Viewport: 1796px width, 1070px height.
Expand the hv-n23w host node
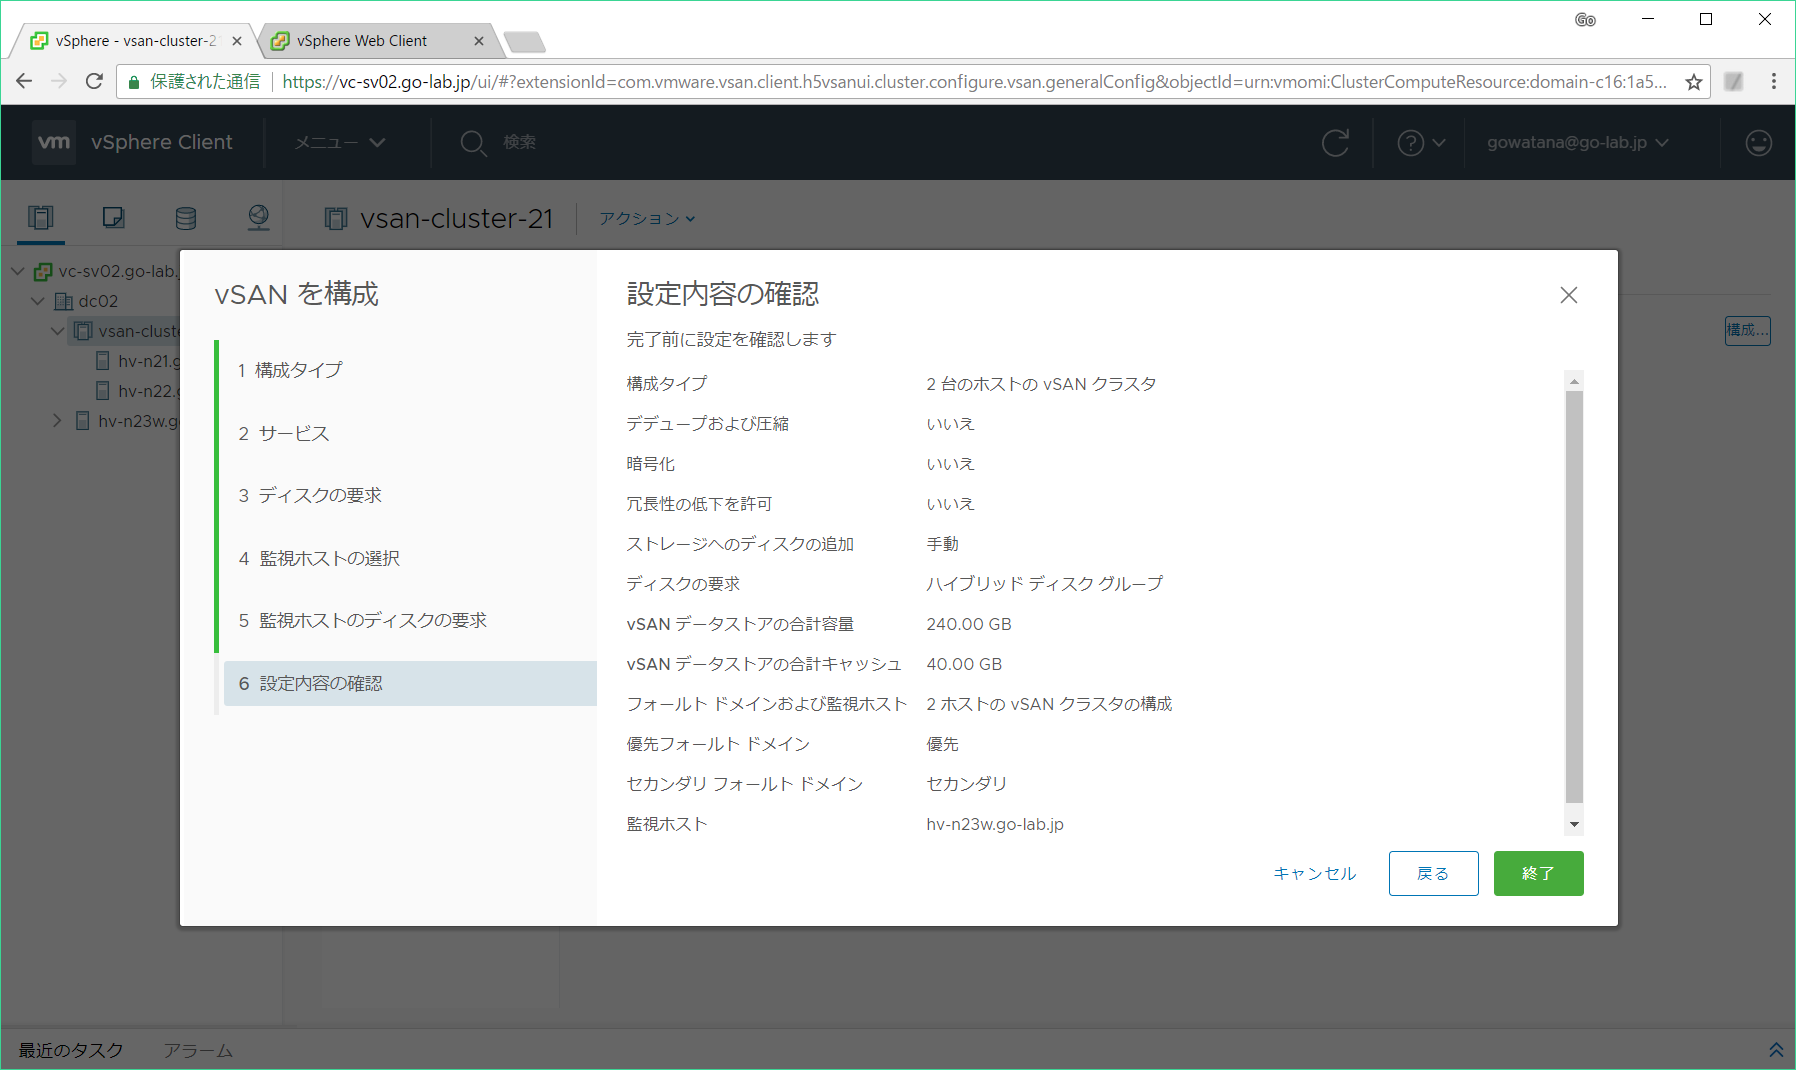pos(58,421)
